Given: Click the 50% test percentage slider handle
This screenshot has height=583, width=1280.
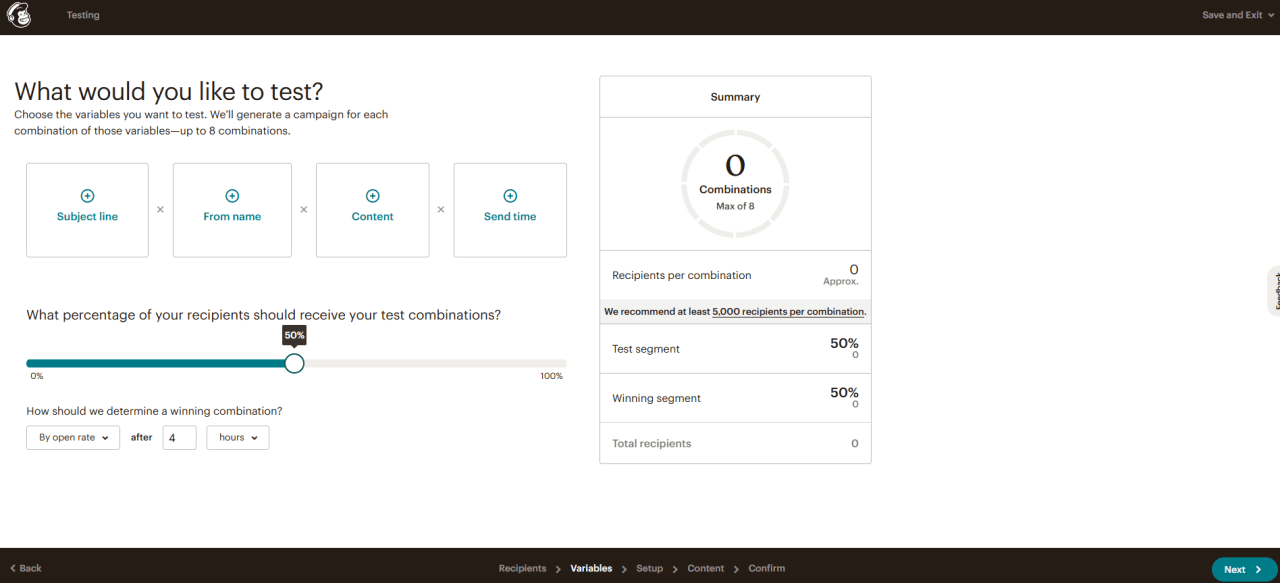Looking at the screenshot, I should point(294,363).
